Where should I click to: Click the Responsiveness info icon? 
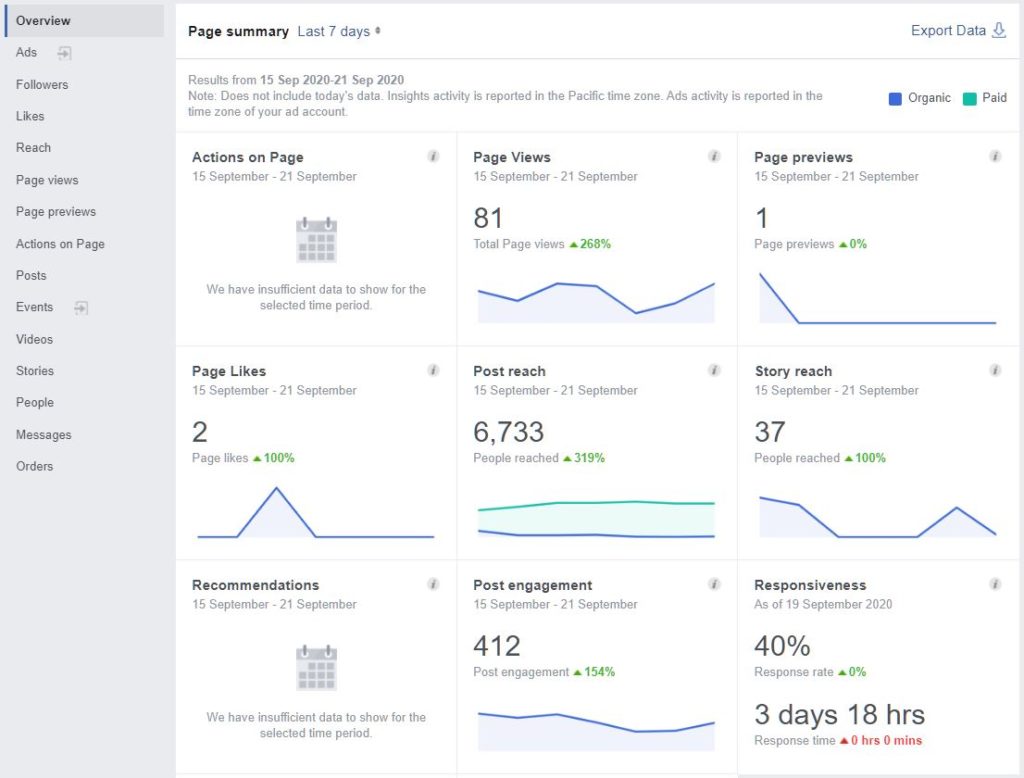click(995, 584)
